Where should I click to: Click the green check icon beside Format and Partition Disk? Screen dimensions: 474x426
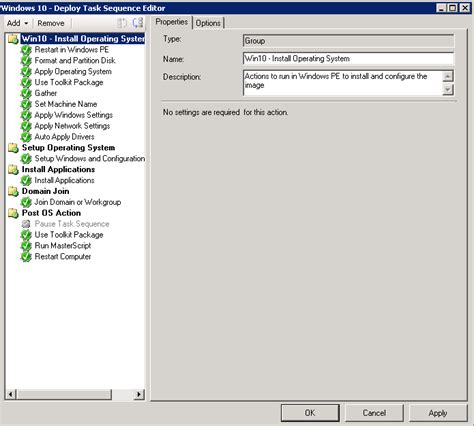[26, 61]
